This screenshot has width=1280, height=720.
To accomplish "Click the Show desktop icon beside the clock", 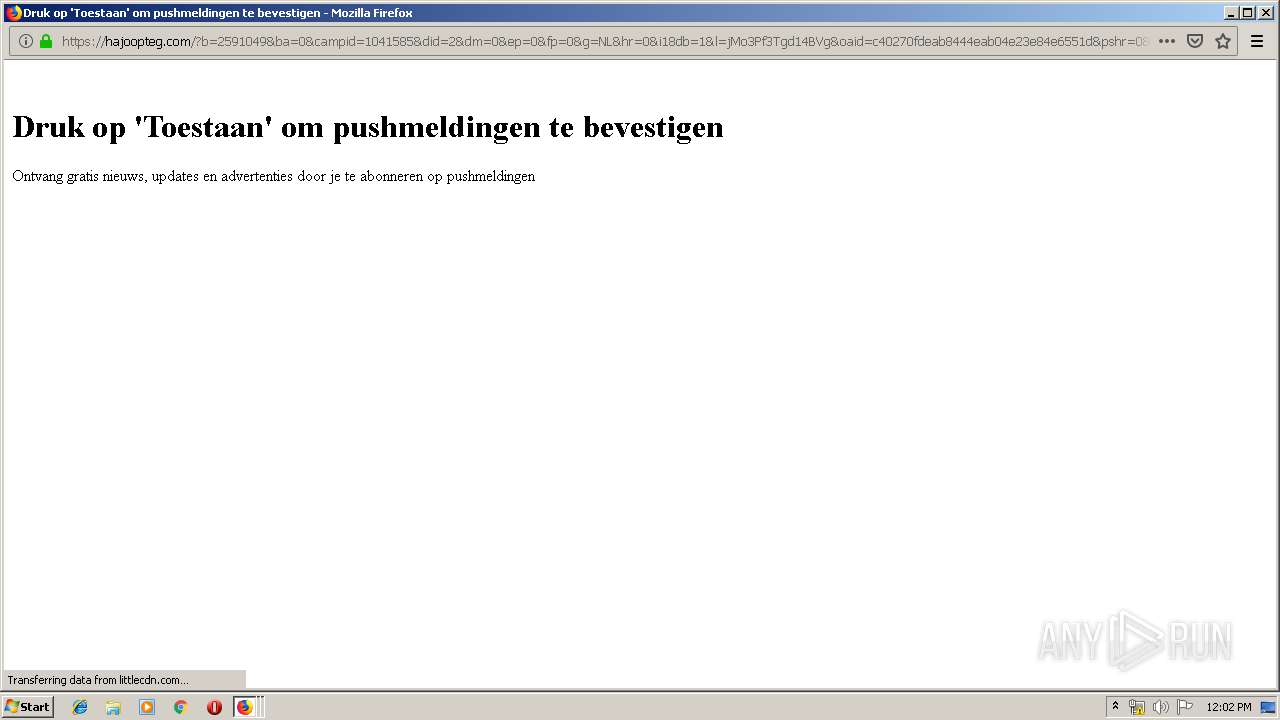I will point(1268,707).
